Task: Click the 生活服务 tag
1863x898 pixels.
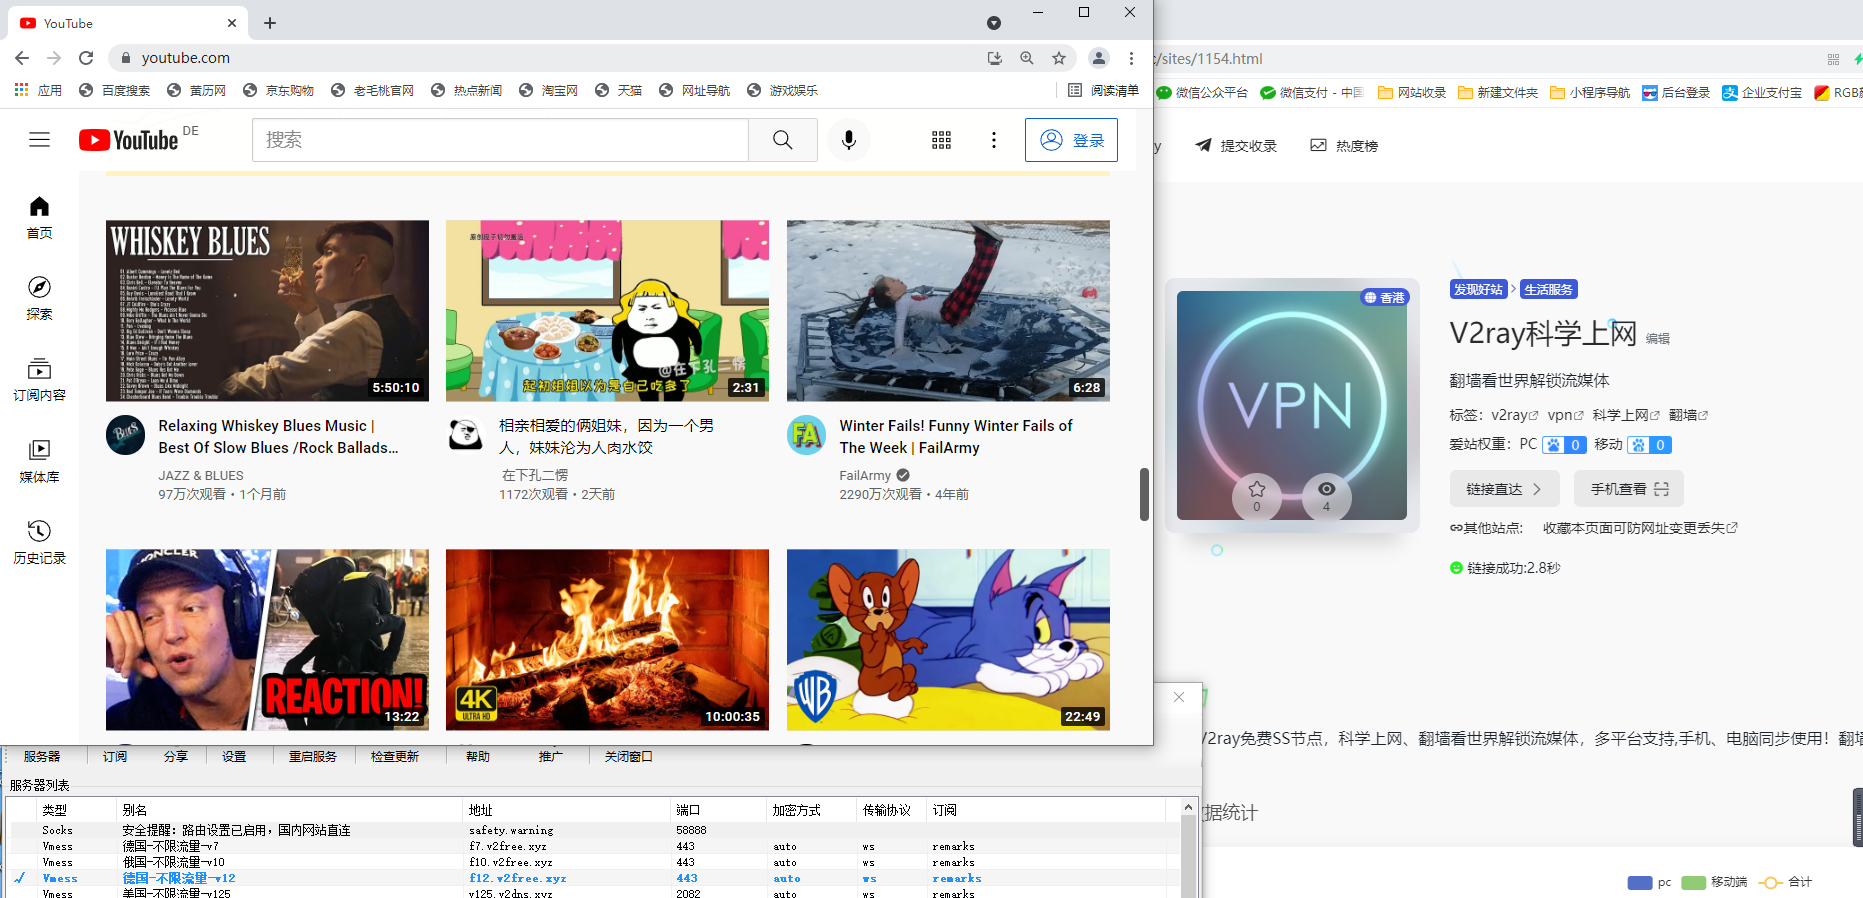Action: (1548, 290)
